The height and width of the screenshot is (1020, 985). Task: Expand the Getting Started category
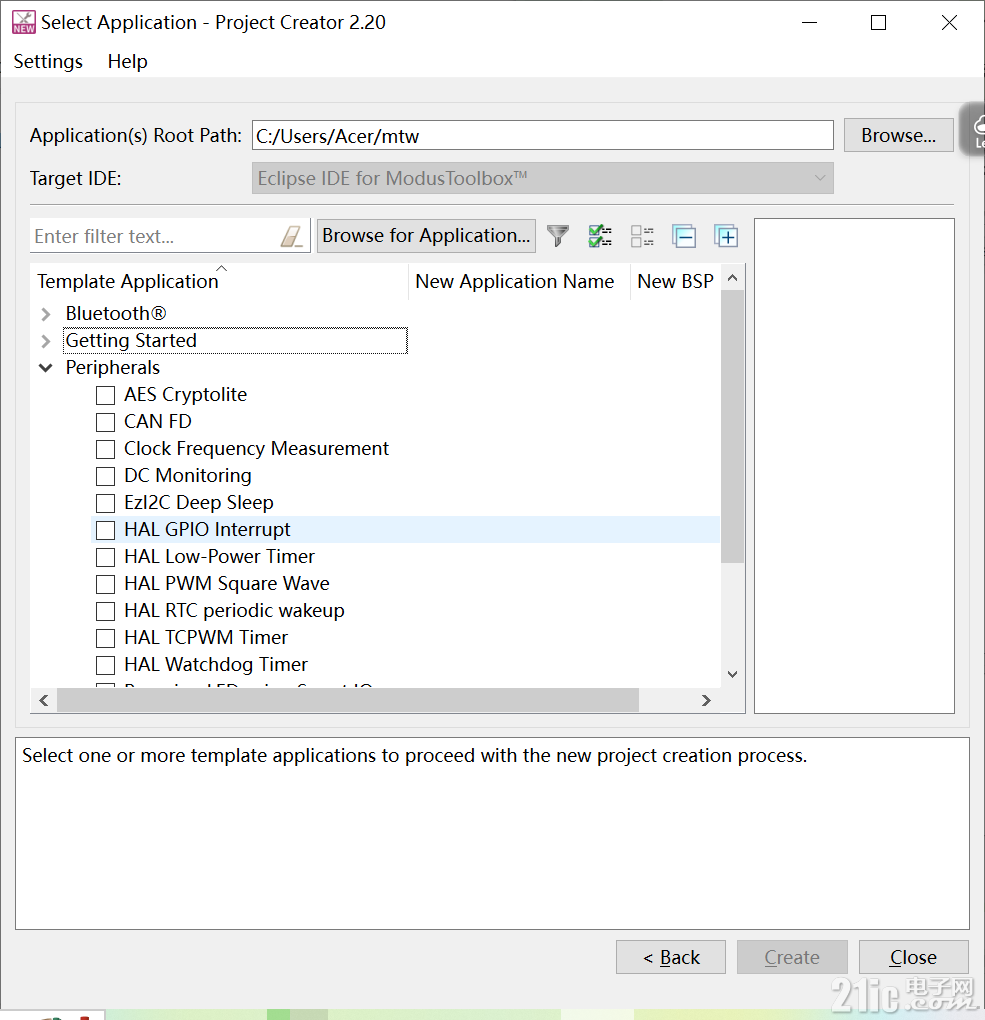click(x=46, y=341)
